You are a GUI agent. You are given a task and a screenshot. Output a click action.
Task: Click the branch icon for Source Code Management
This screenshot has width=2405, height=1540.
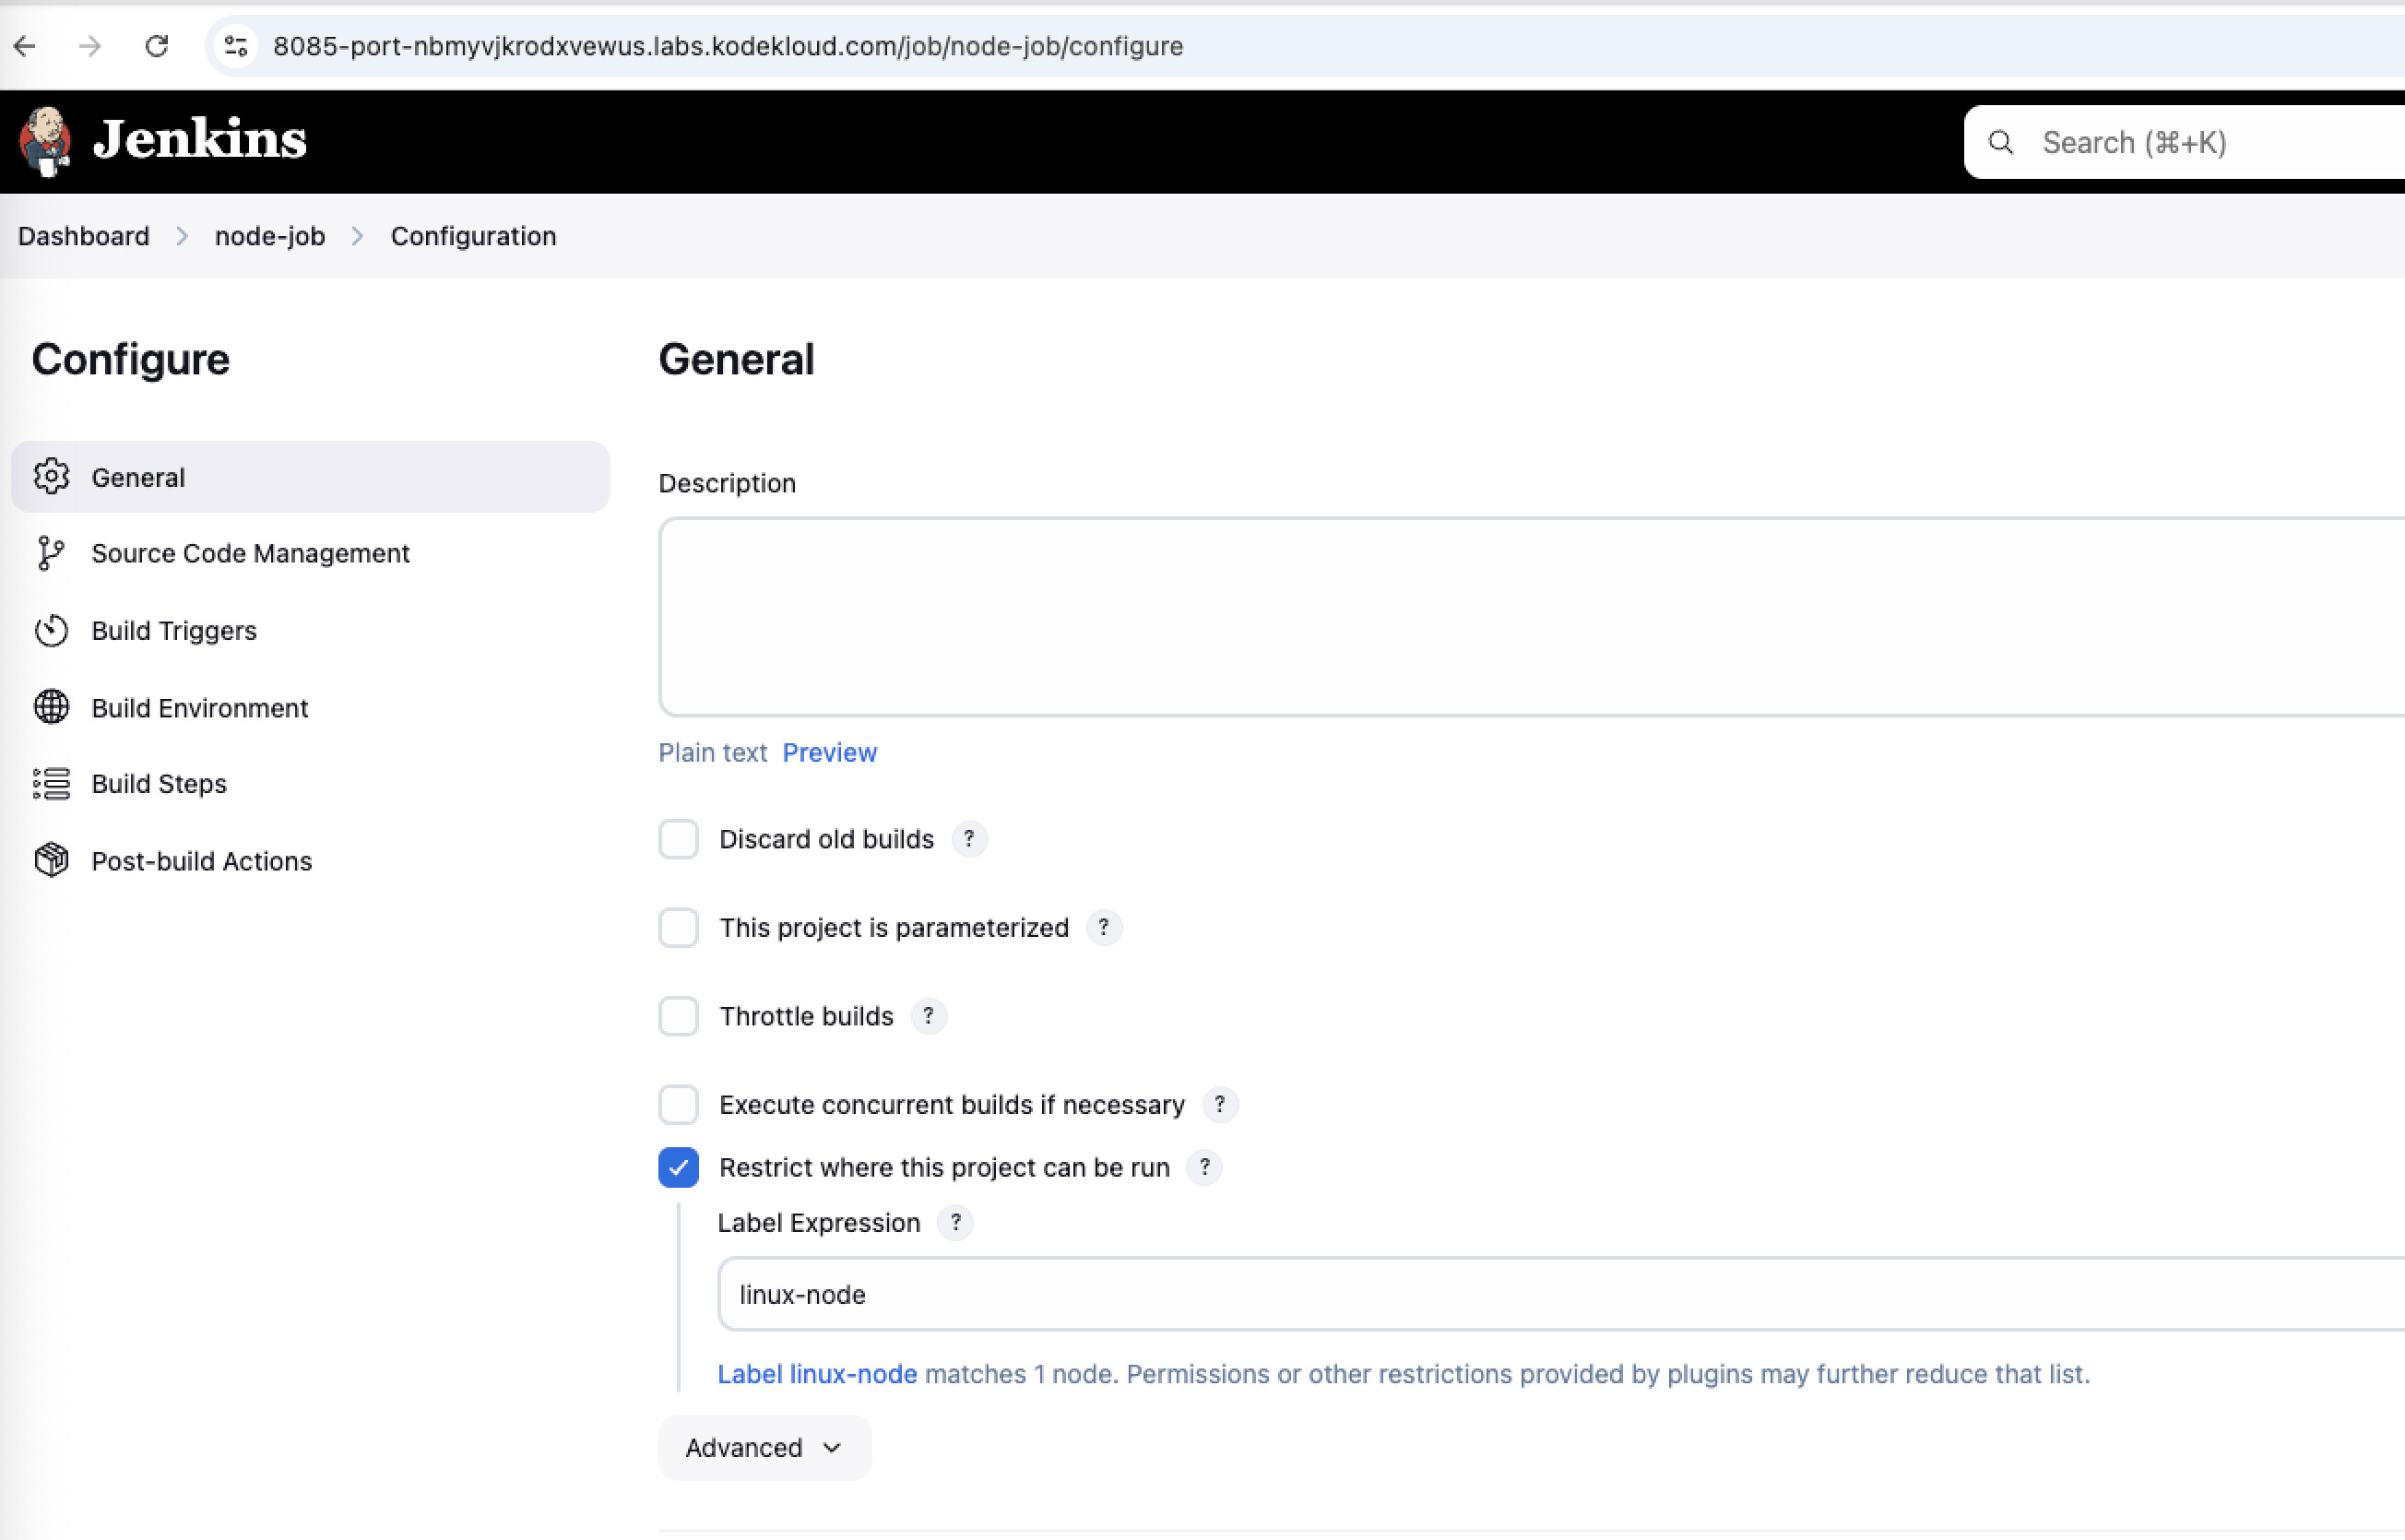[x=51, y=553]
